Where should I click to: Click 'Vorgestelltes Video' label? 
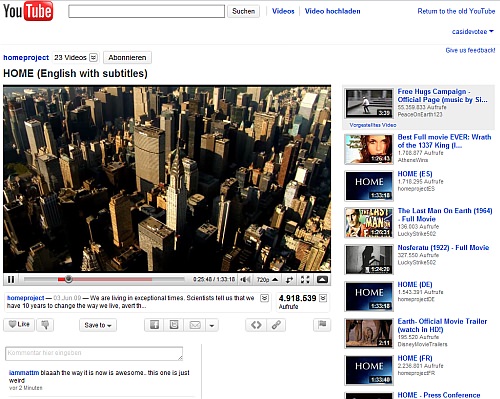(373, 125)
